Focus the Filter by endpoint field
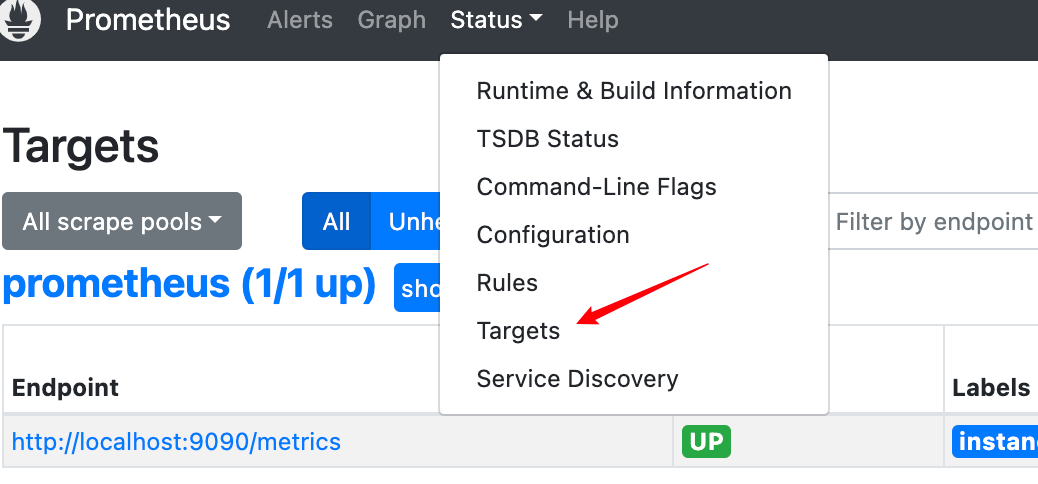1038x484 pixels. pos(933,221)
